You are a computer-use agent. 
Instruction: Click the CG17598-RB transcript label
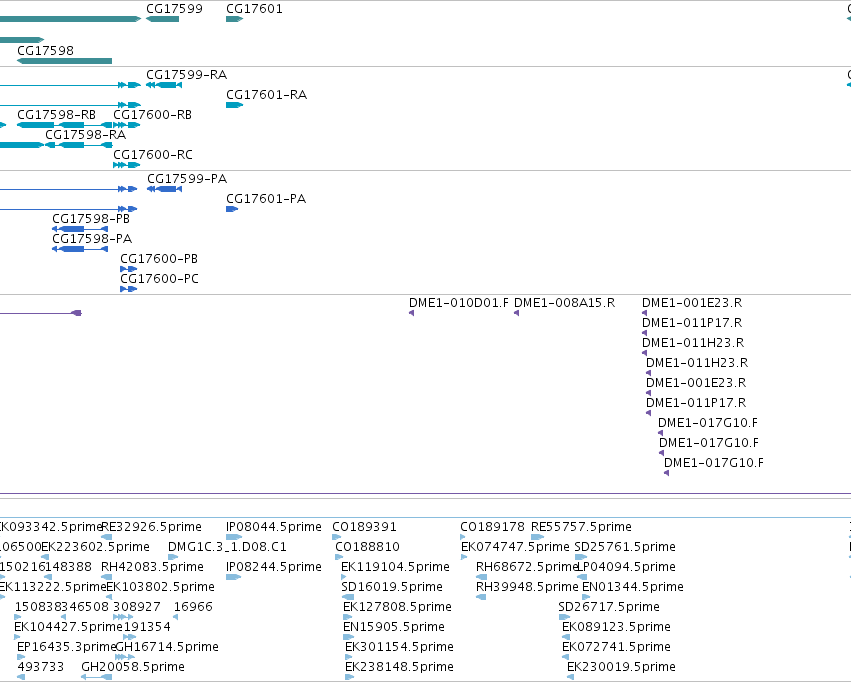click(x=56, y=114)
